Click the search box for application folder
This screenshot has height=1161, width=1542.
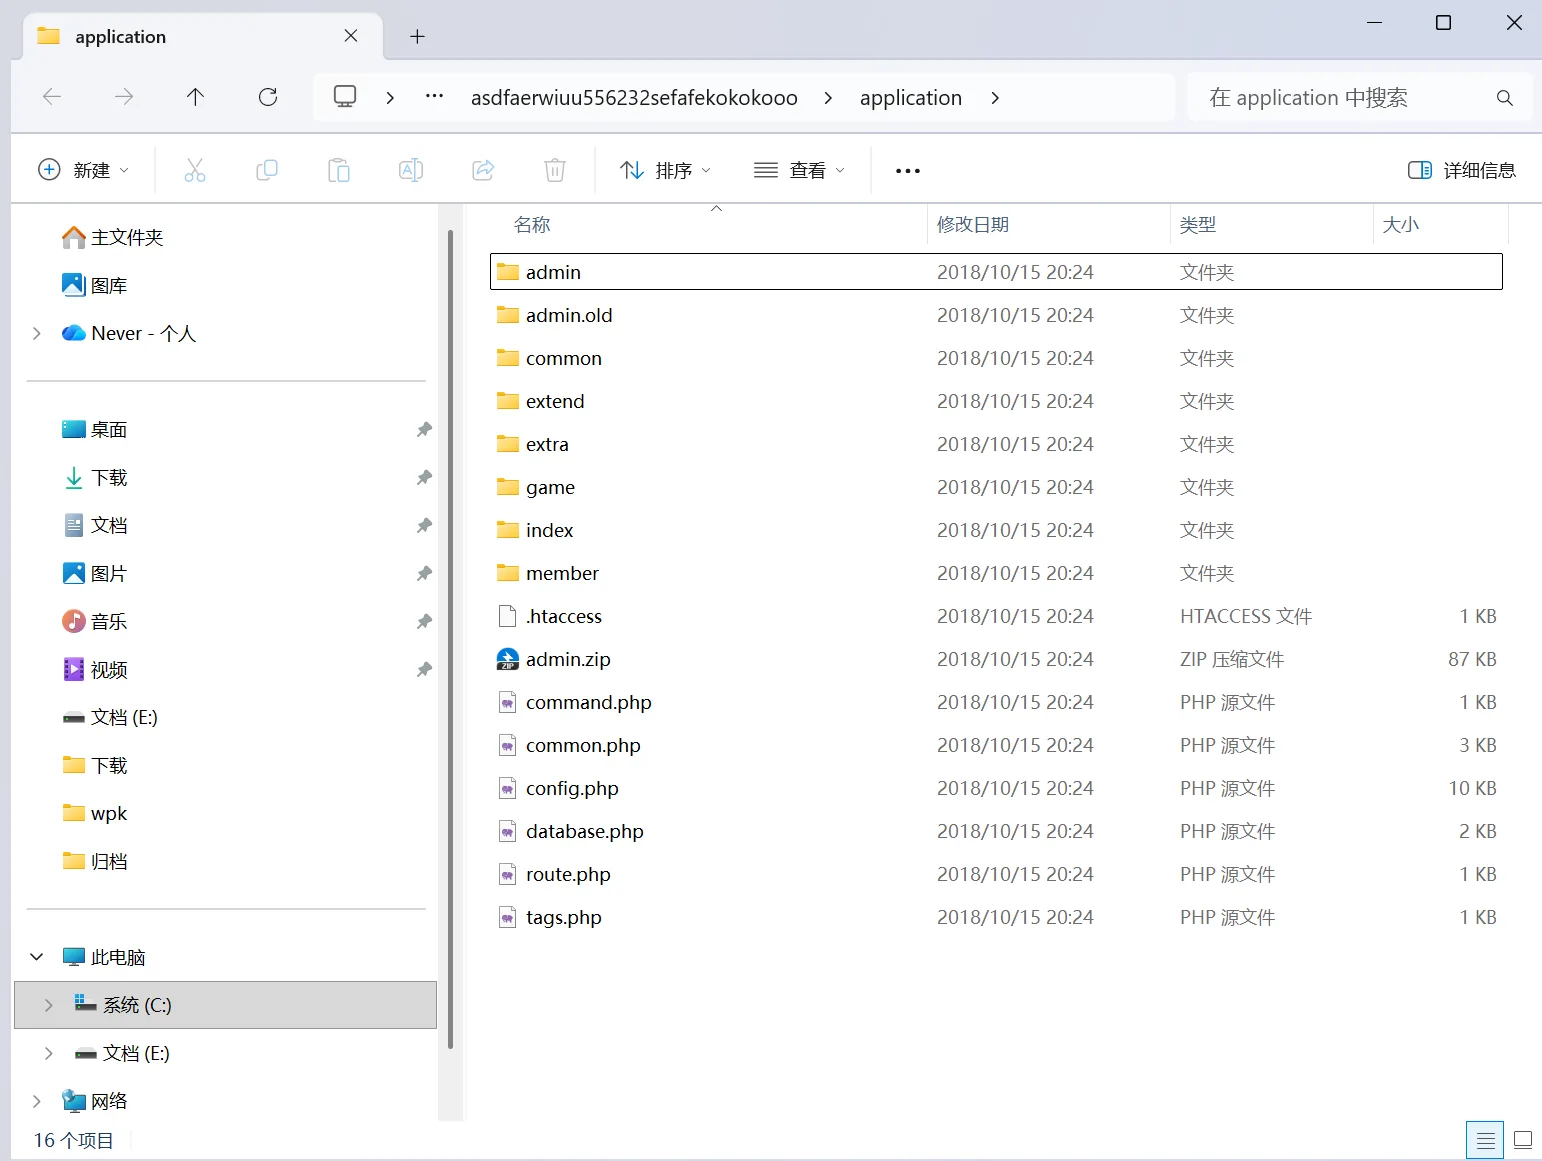1361,98
